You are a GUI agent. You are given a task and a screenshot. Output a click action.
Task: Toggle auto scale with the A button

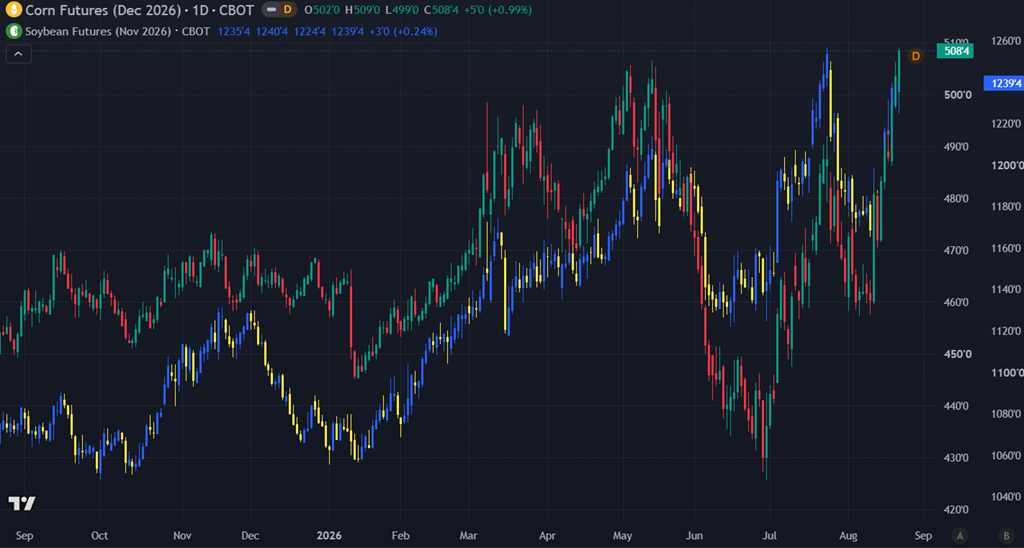[959, 536]
